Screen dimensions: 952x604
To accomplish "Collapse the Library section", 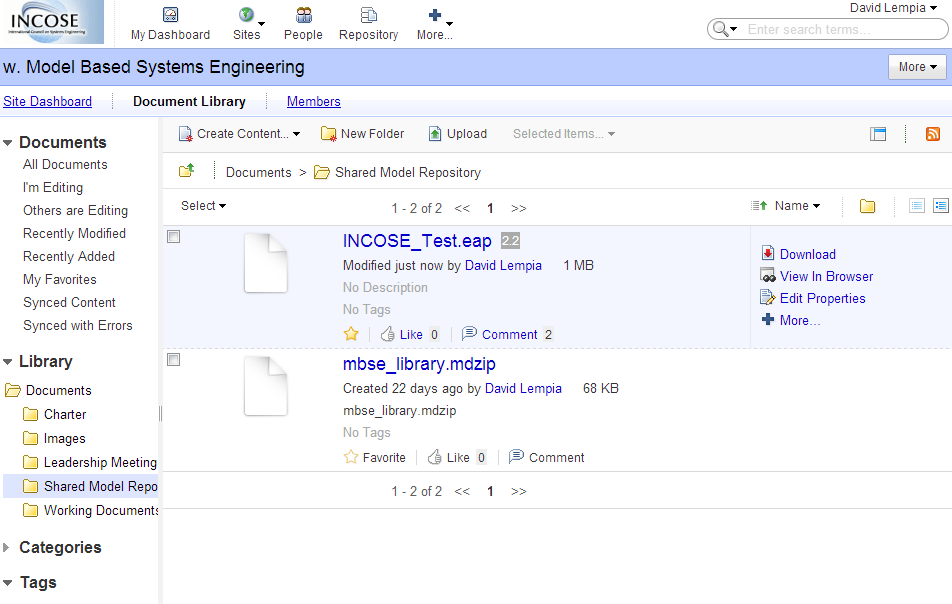I will click(x=7, y=362).
